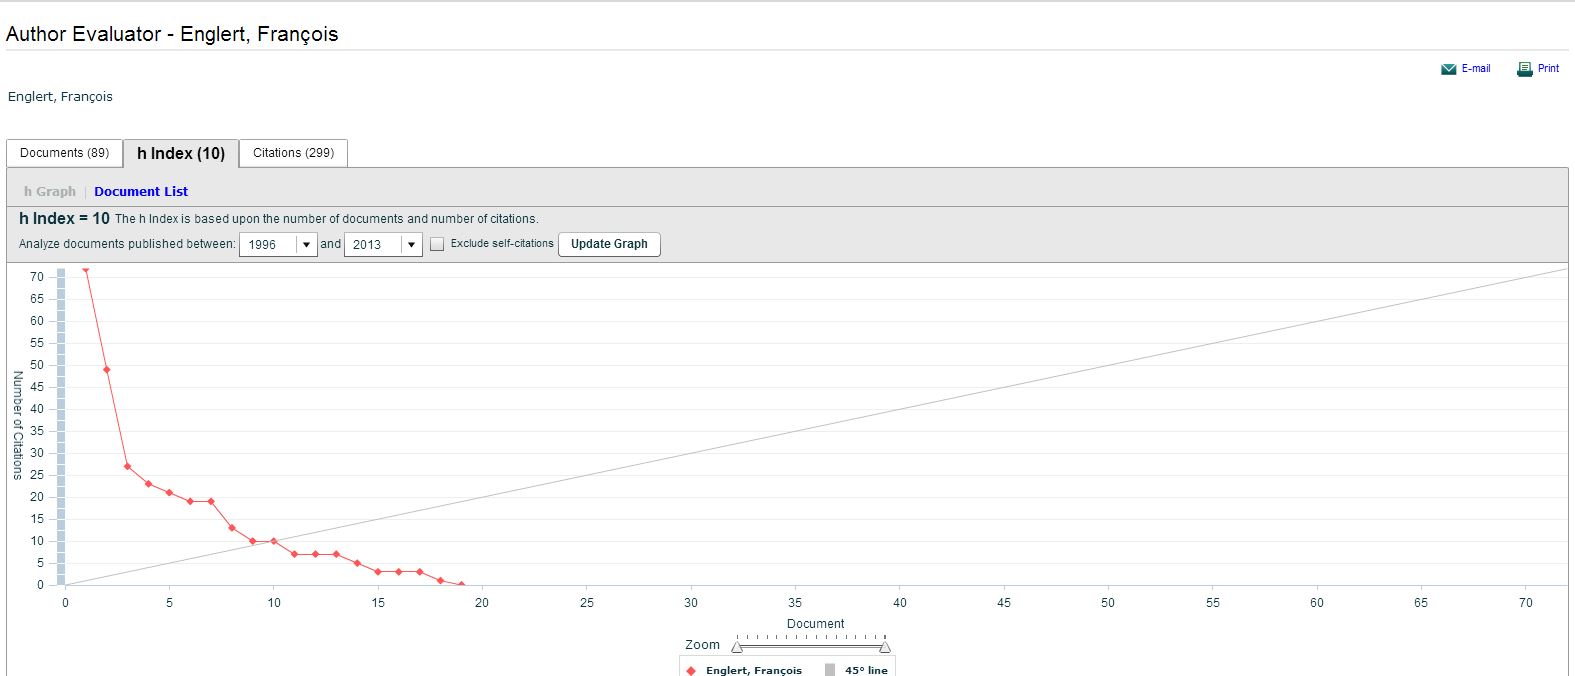Click the left handle of the Zoom slider

(737, 647)
